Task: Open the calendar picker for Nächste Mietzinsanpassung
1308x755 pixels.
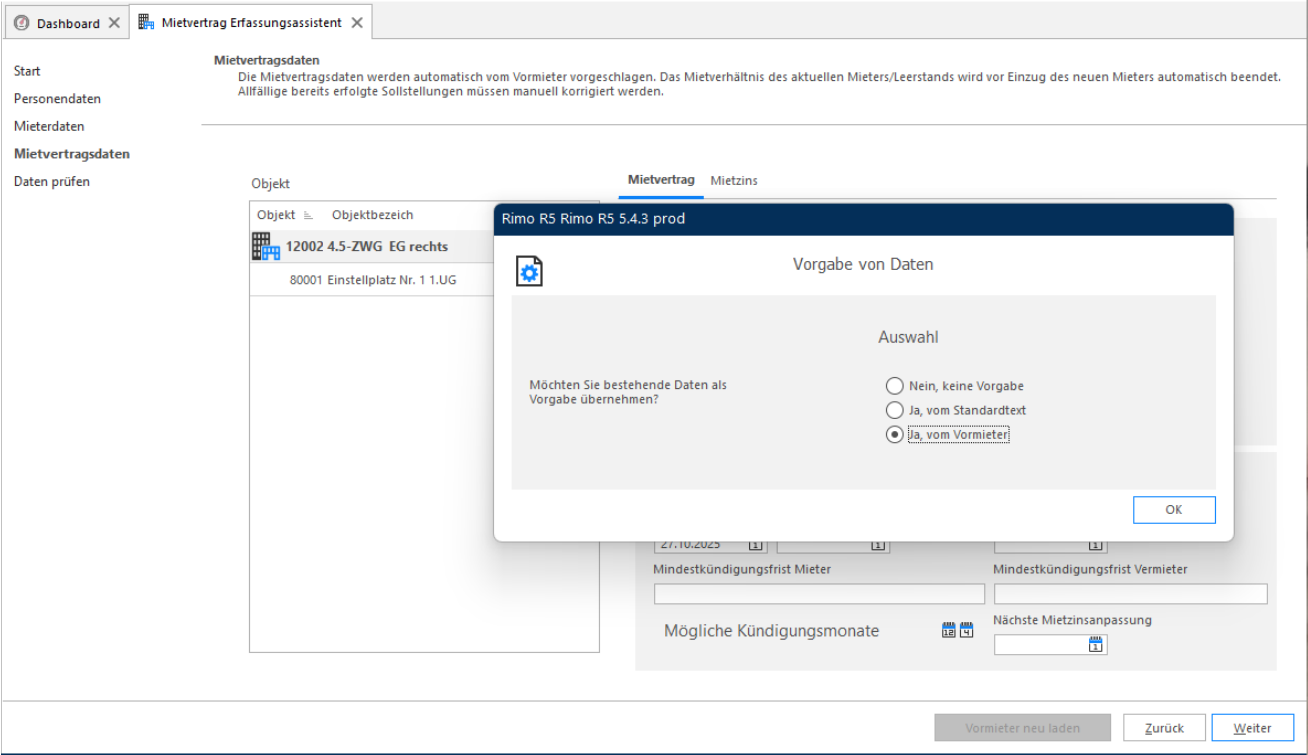Action: 1095,645
